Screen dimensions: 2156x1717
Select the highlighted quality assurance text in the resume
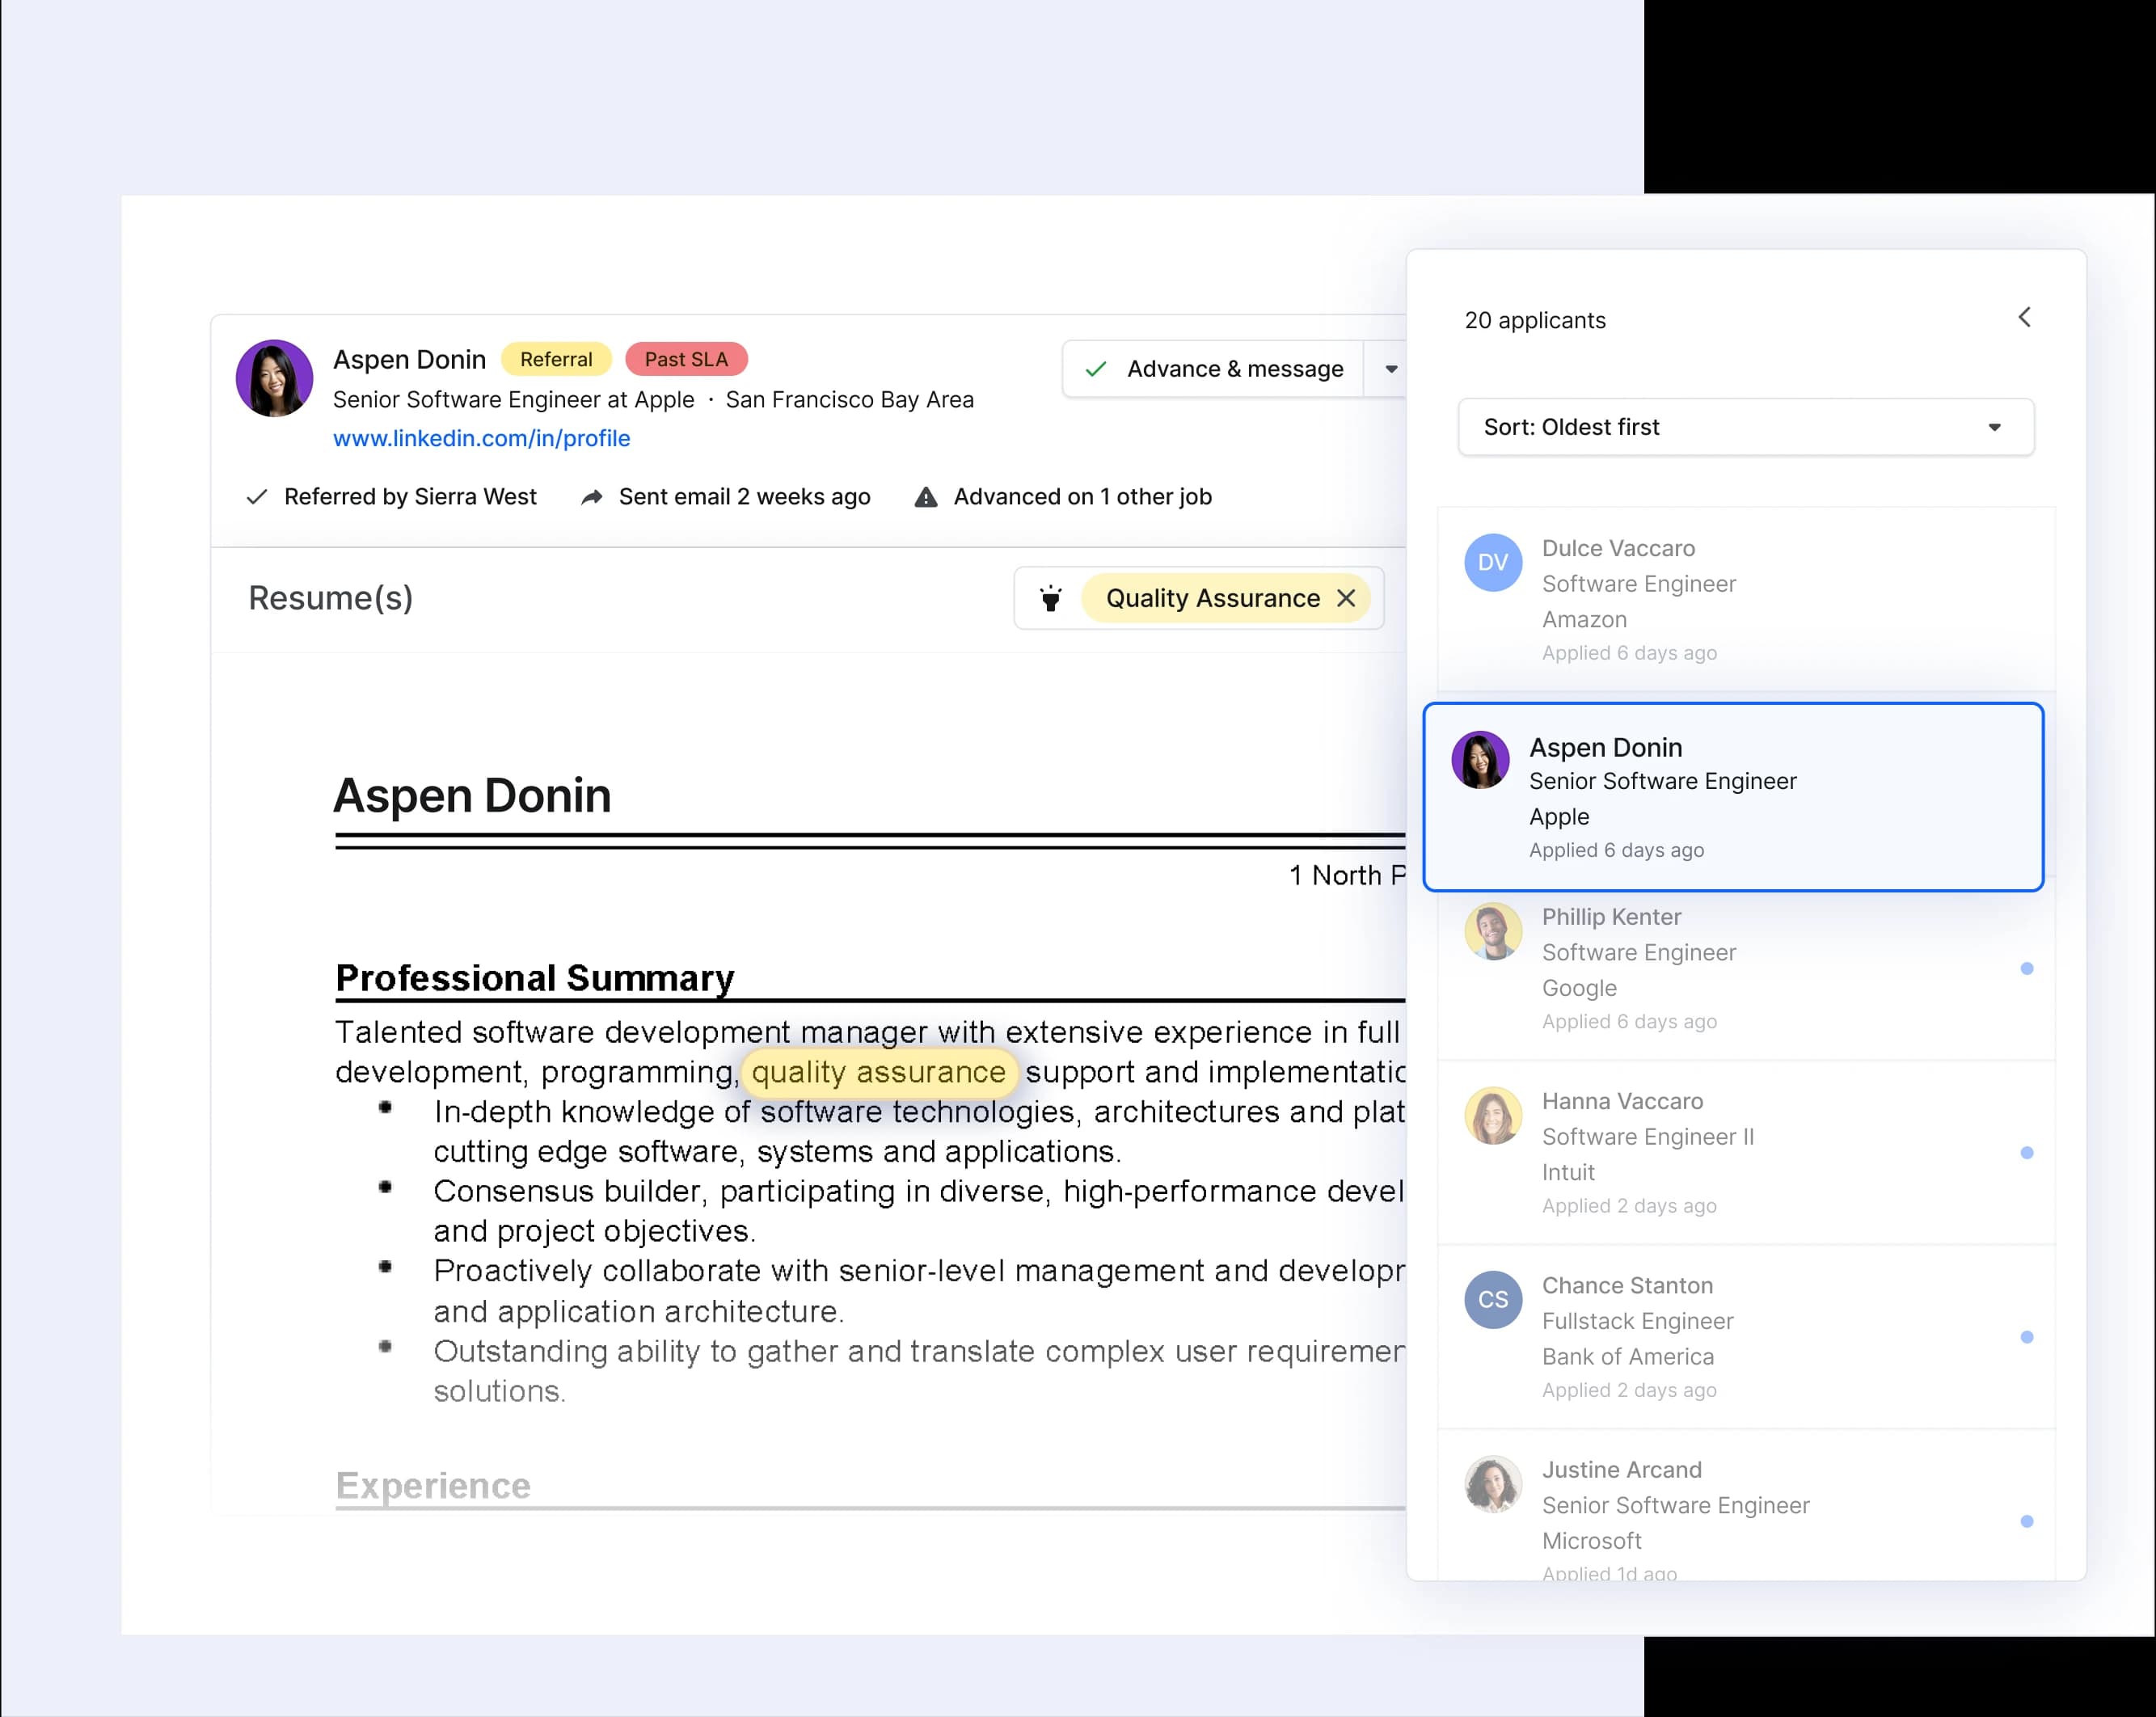[877, 1072]
